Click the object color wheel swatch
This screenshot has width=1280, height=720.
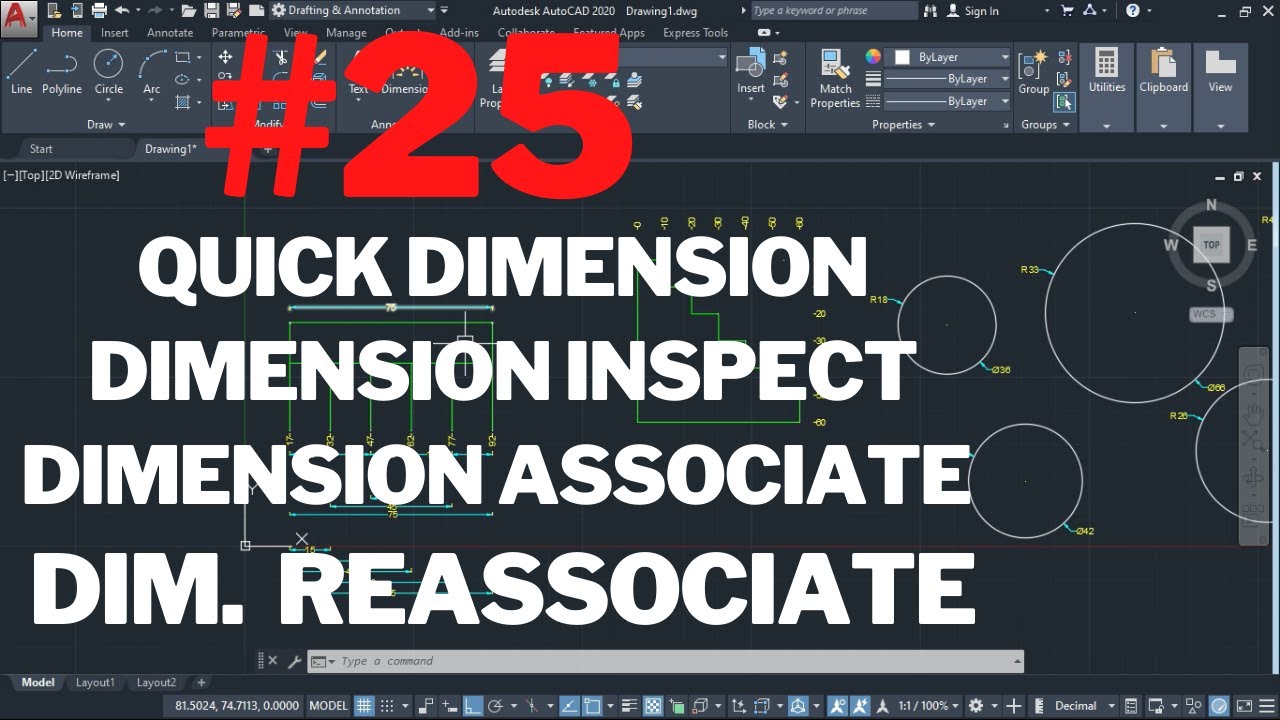(872, 57)
